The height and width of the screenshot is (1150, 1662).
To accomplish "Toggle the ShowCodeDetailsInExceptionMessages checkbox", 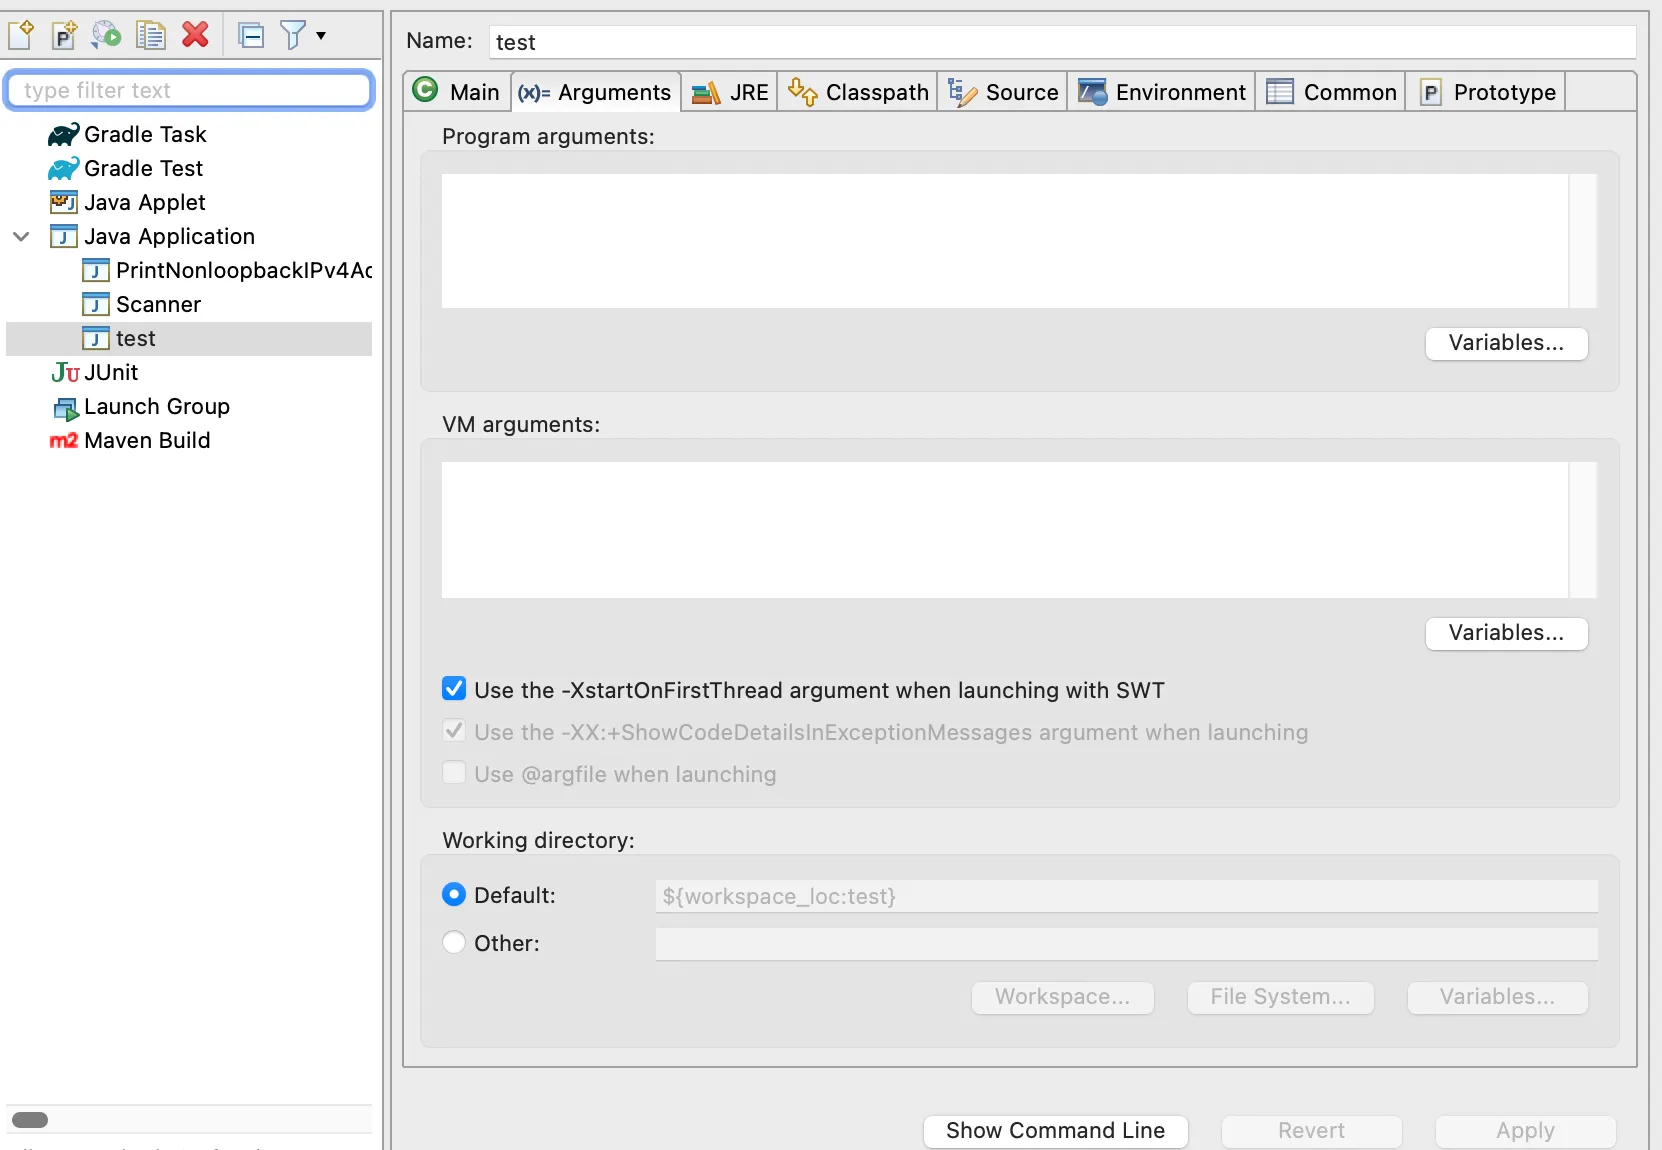I will 454,731.
